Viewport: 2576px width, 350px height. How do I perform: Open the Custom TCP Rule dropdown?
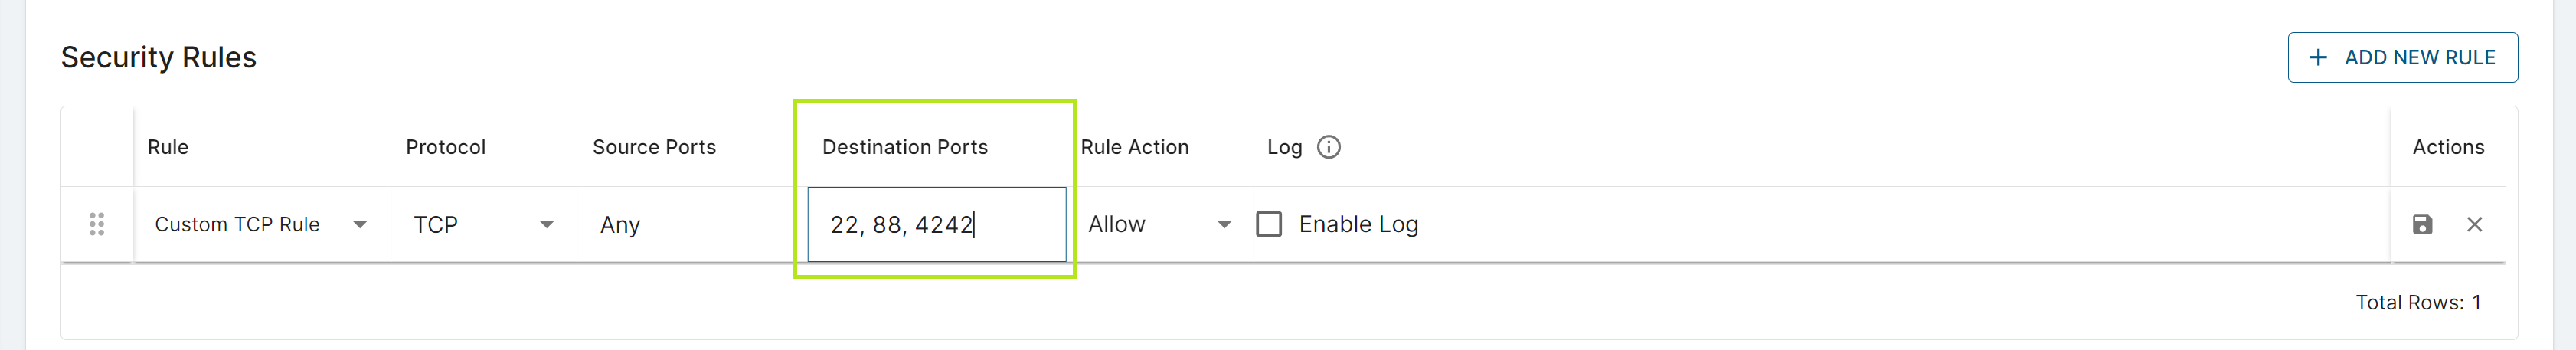click(x=260, y=224)
